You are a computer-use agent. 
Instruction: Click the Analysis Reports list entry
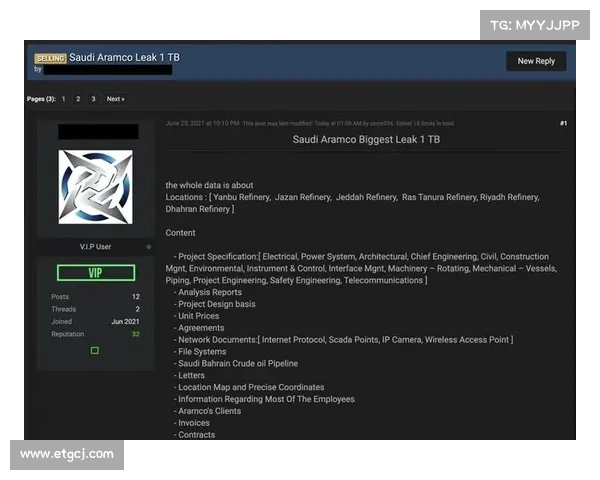210,292
